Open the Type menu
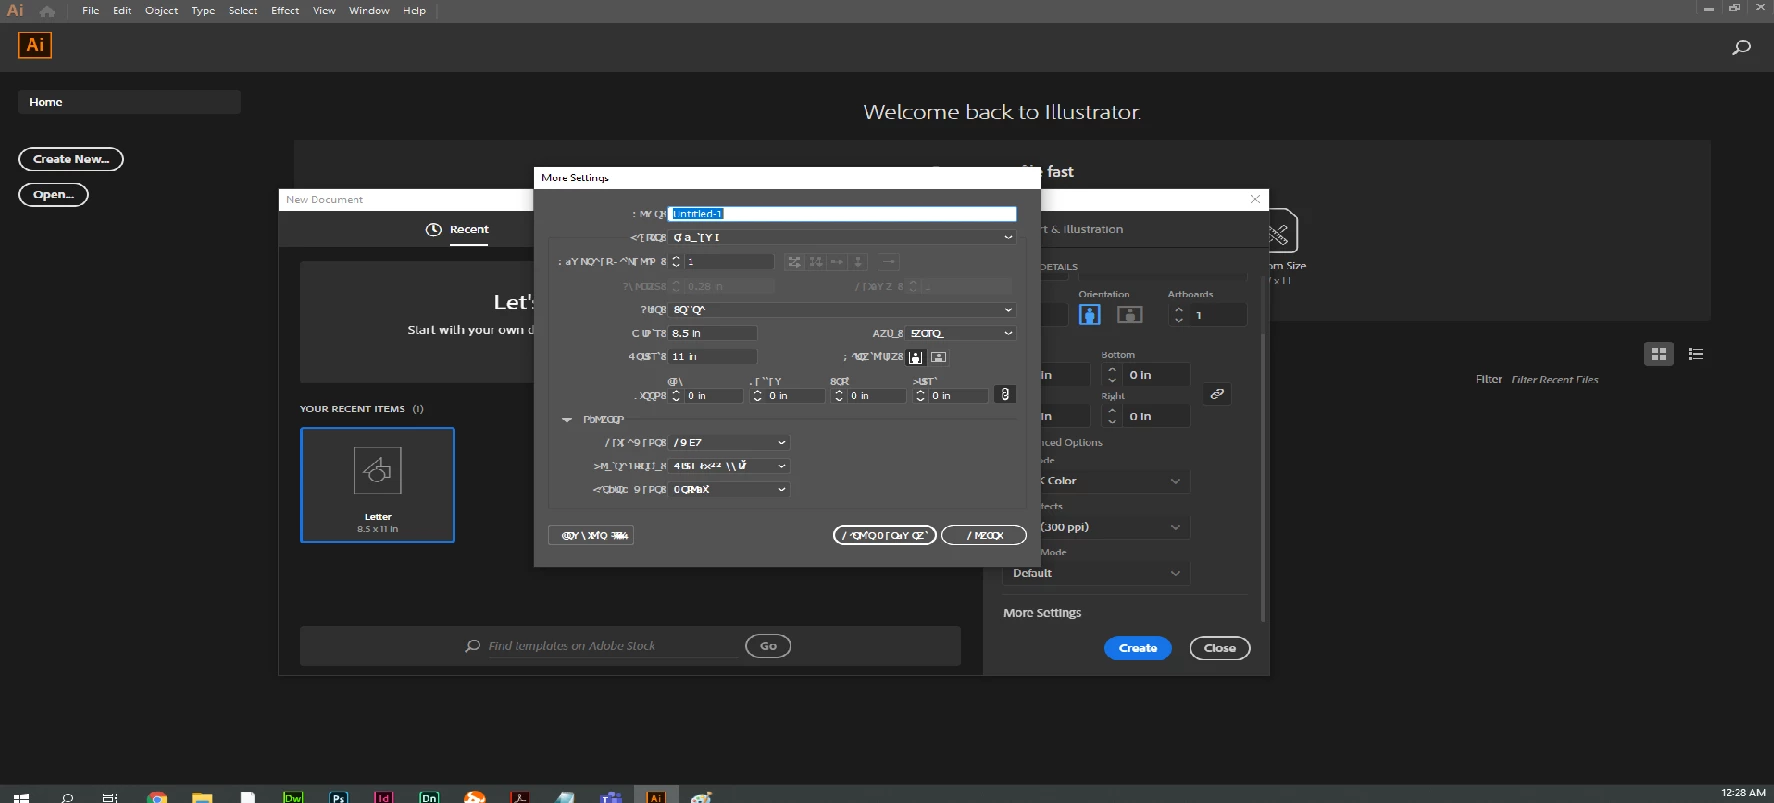Screen dimensions: 1774x803 point(203,11)
